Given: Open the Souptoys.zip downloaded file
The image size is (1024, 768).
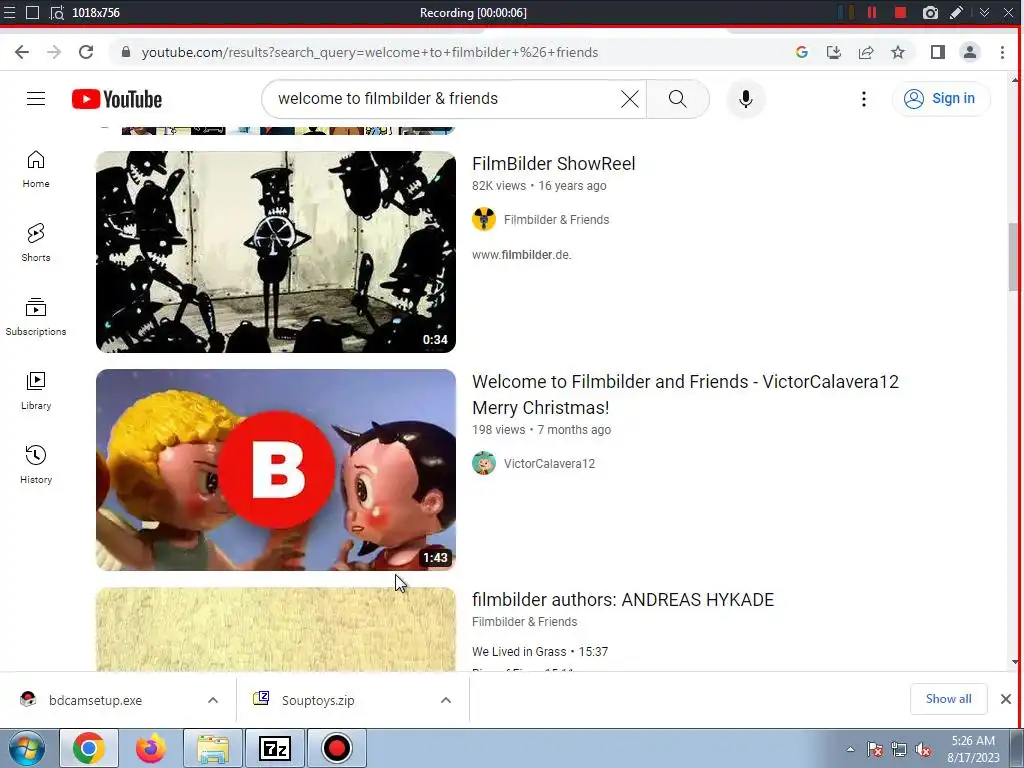Looking at the screenshot, I should point(318,700).
